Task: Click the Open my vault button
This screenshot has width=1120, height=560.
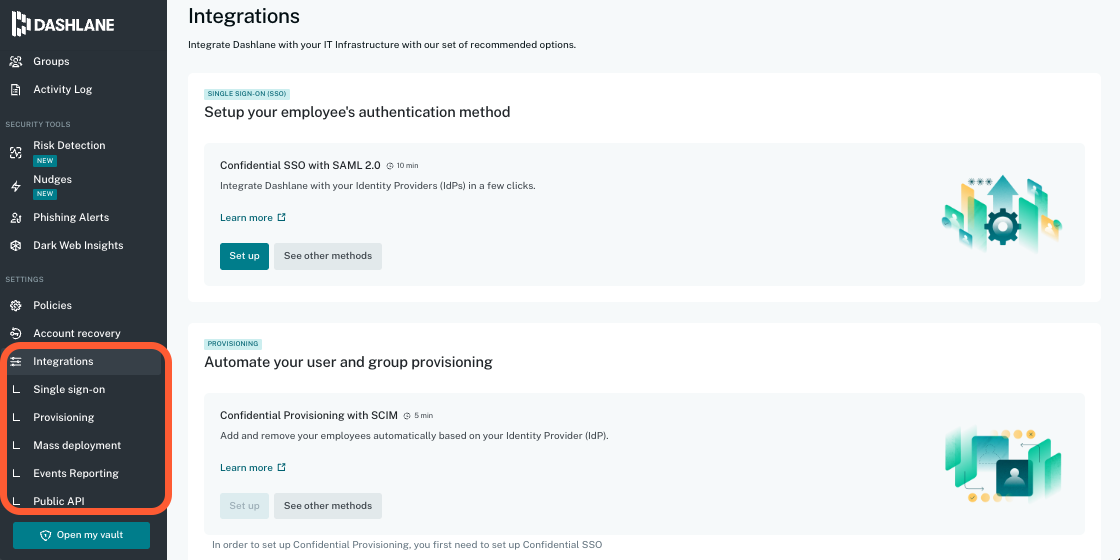Action: pos(81,536)
